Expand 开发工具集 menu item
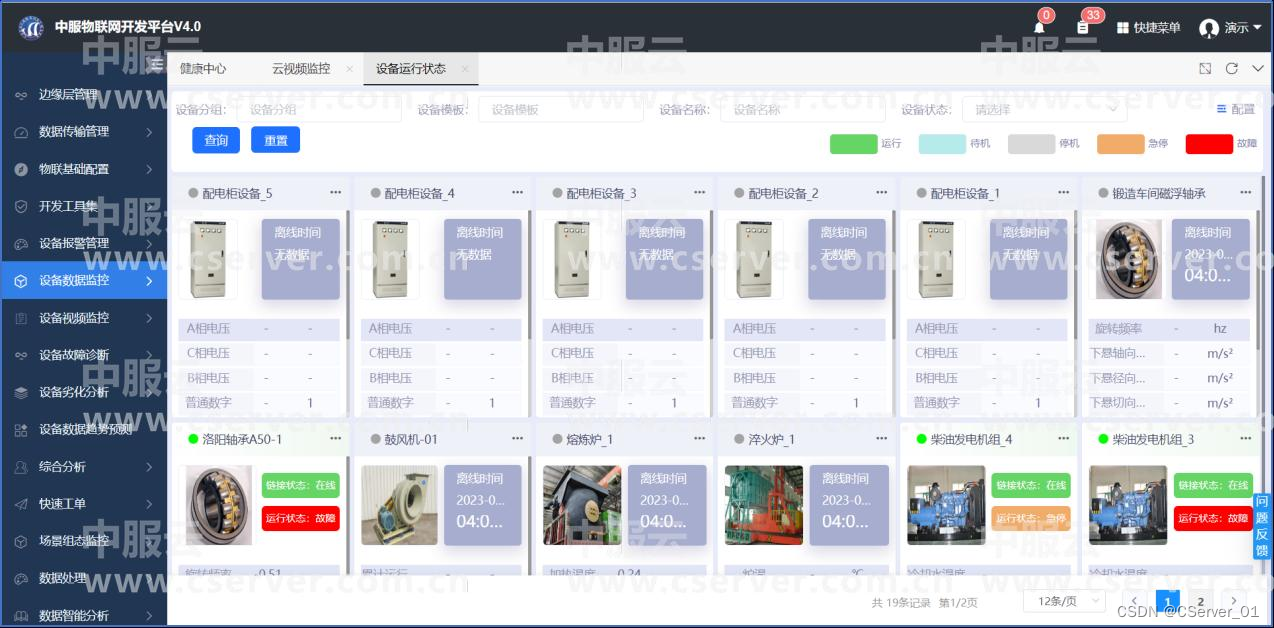1274x628 pixels. [x=84, y=206]
